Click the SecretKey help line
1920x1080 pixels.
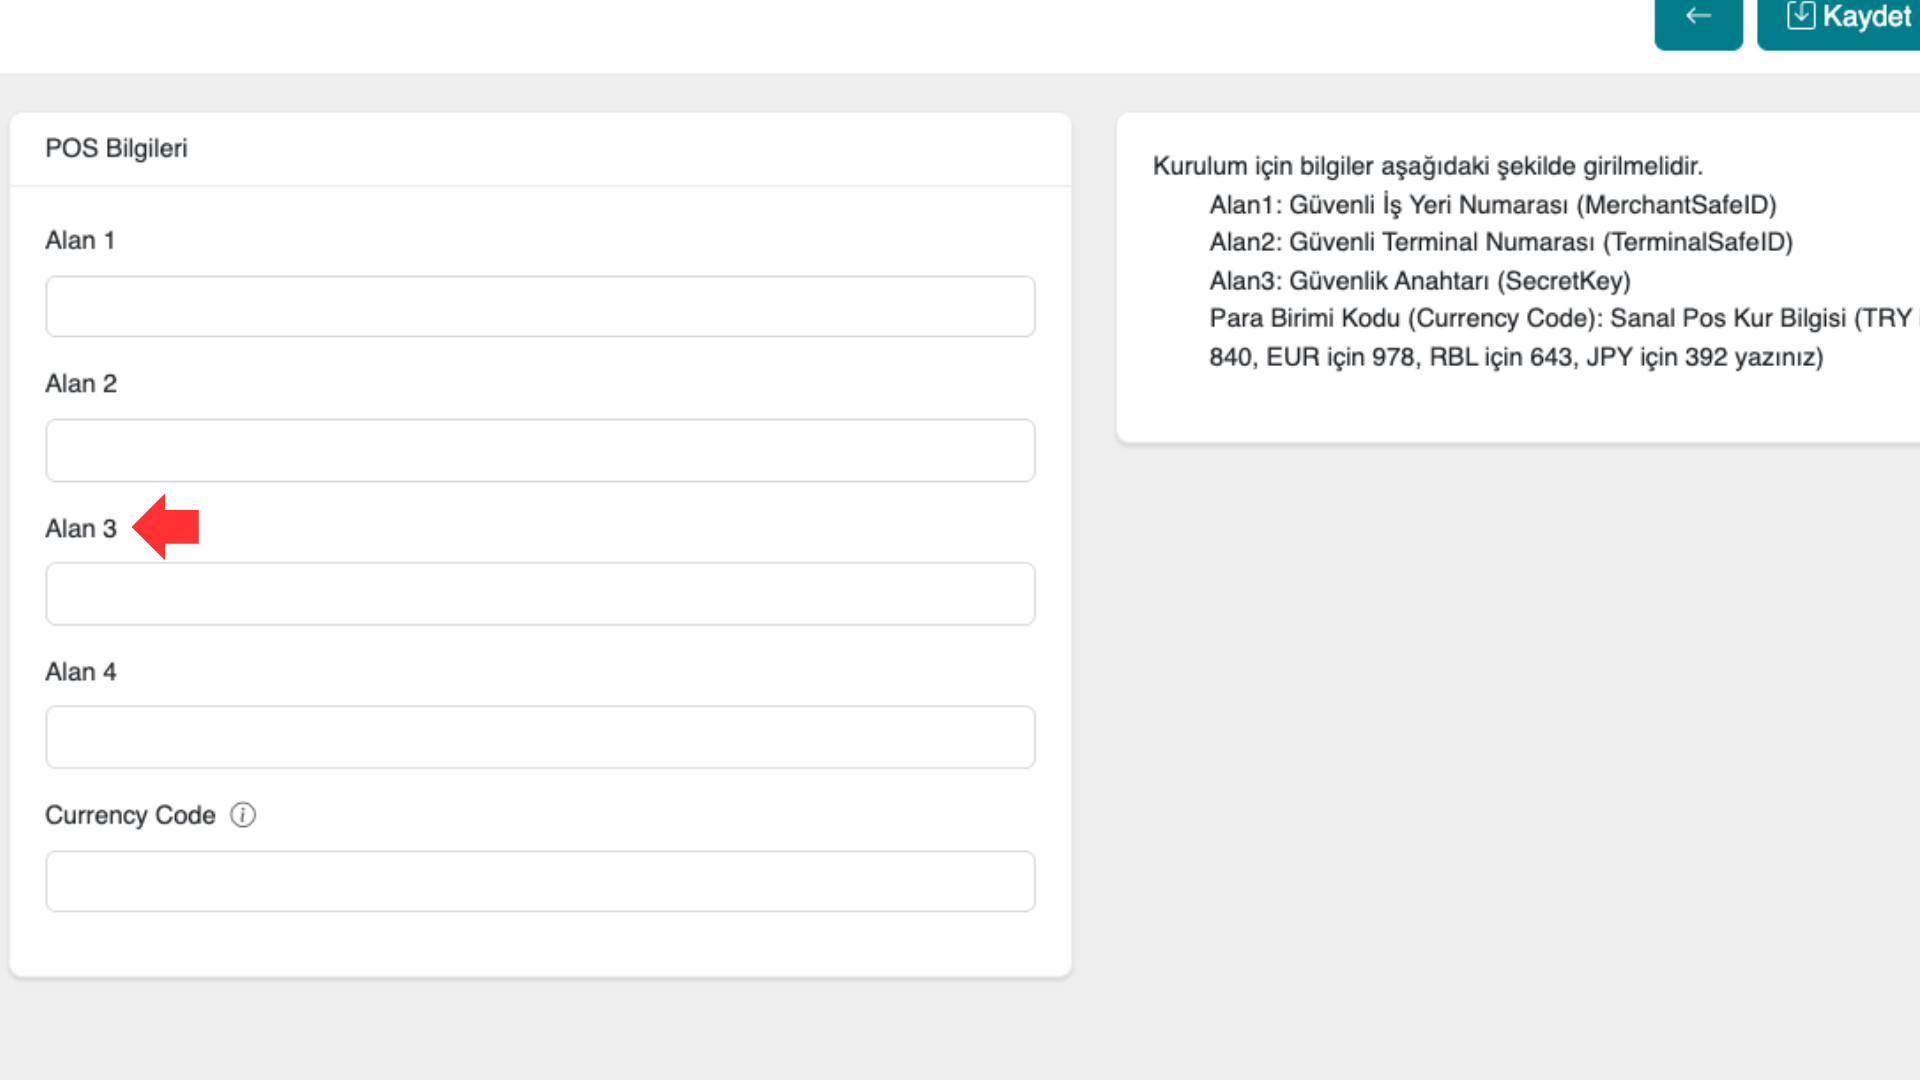pos(1419,281)
